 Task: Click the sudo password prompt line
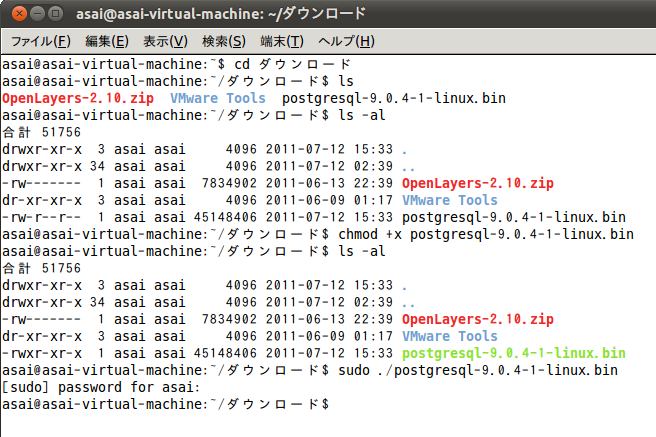[101, 387]
